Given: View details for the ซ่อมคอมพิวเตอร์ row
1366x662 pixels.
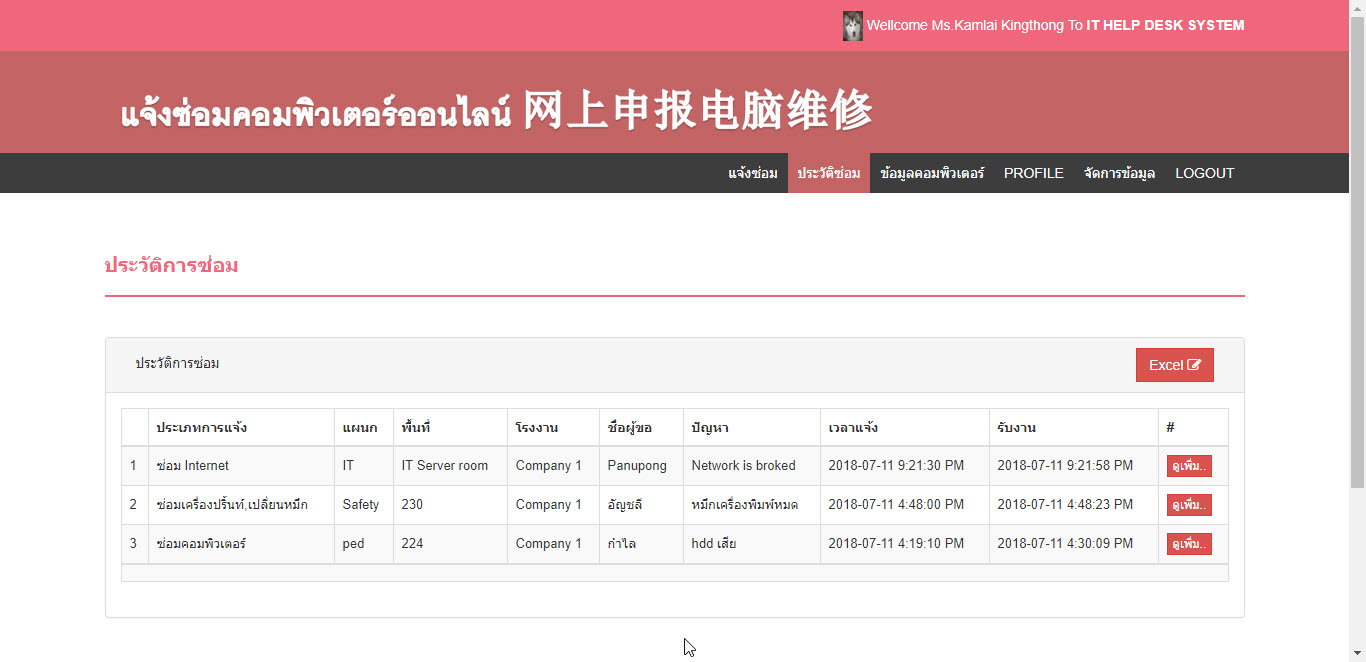Looking at the screenshot, I should 1189,544.
